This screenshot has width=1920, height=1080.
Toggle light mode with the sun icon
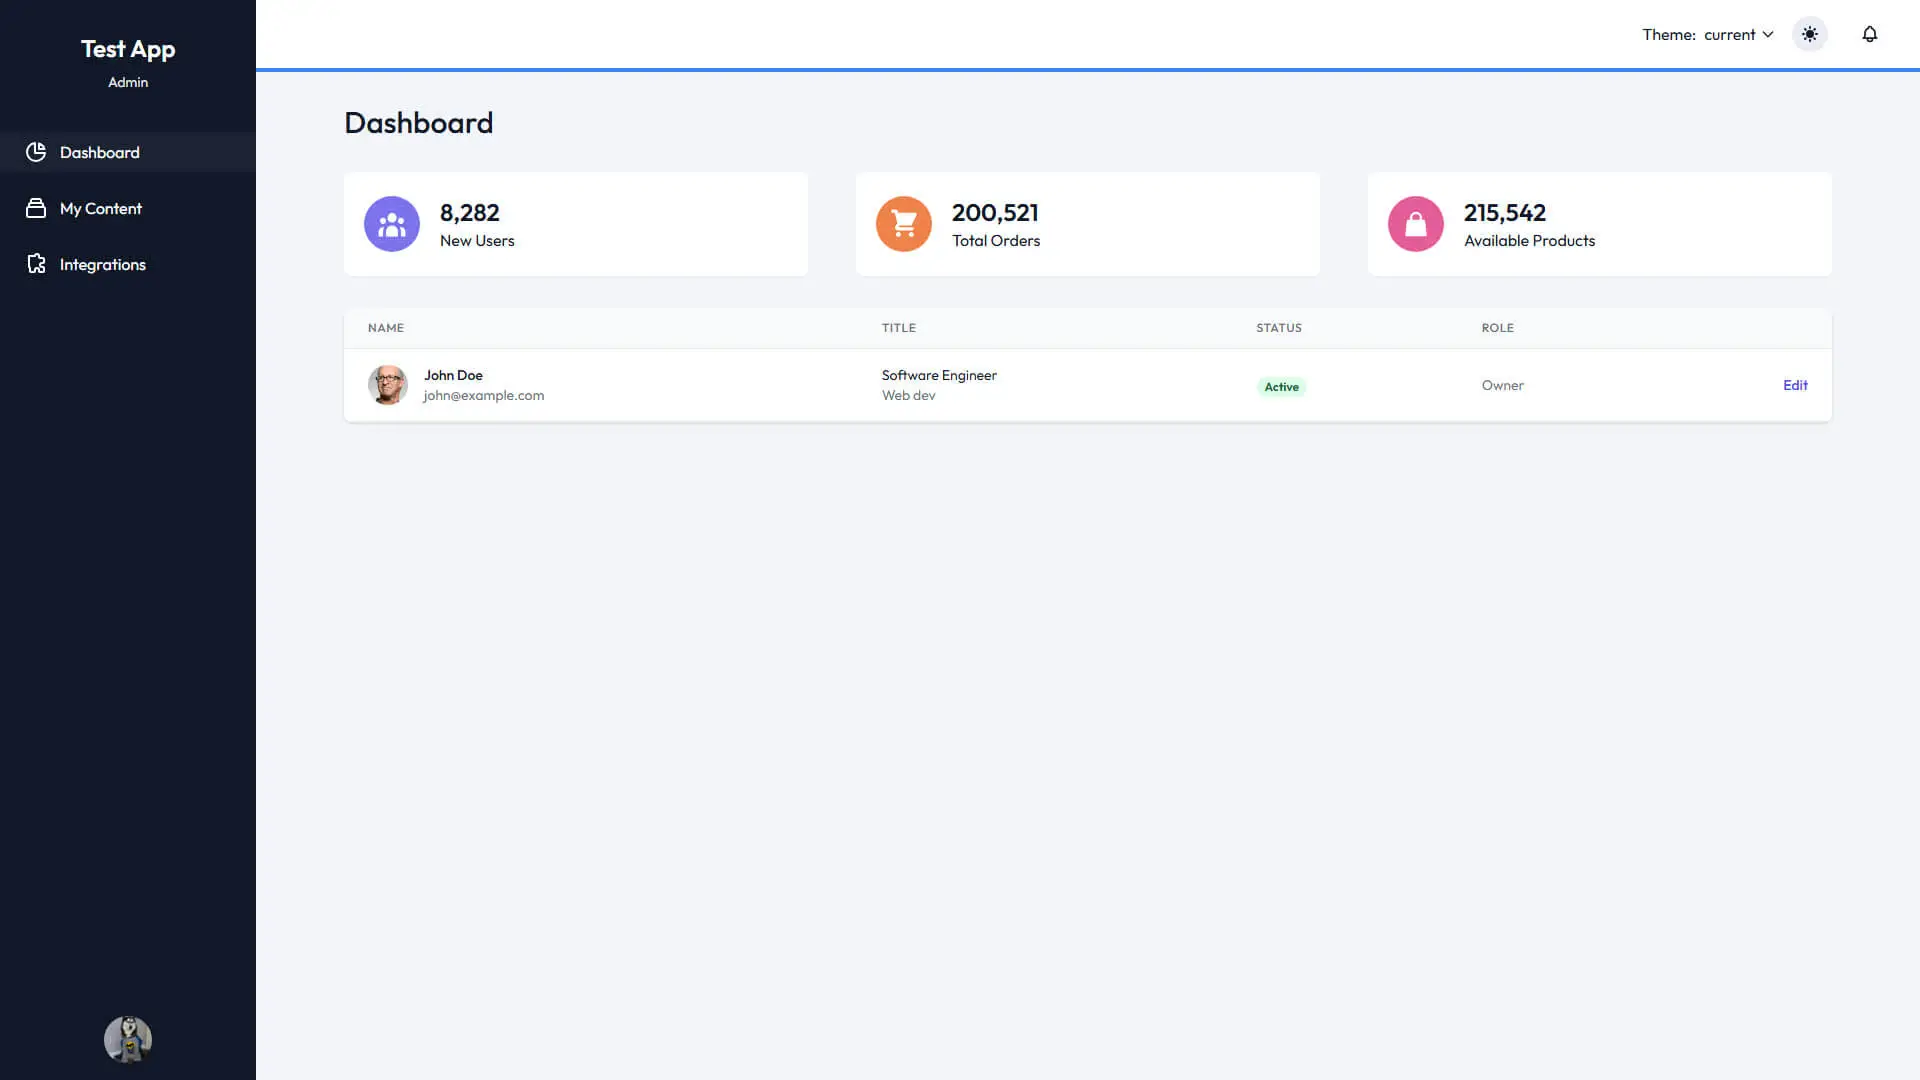point(1809,33)
